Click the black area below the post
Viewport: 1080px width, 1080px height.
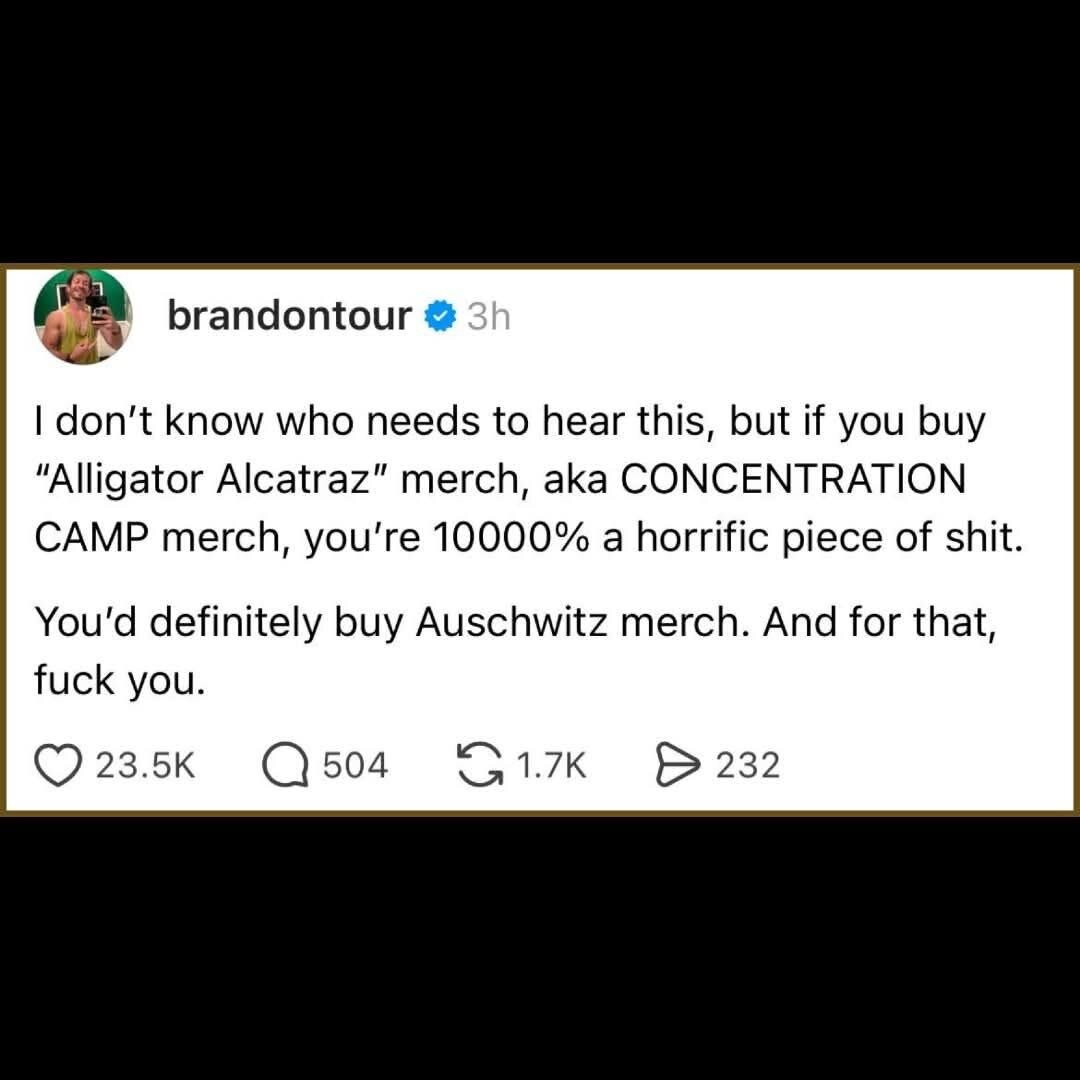[540, 948]
